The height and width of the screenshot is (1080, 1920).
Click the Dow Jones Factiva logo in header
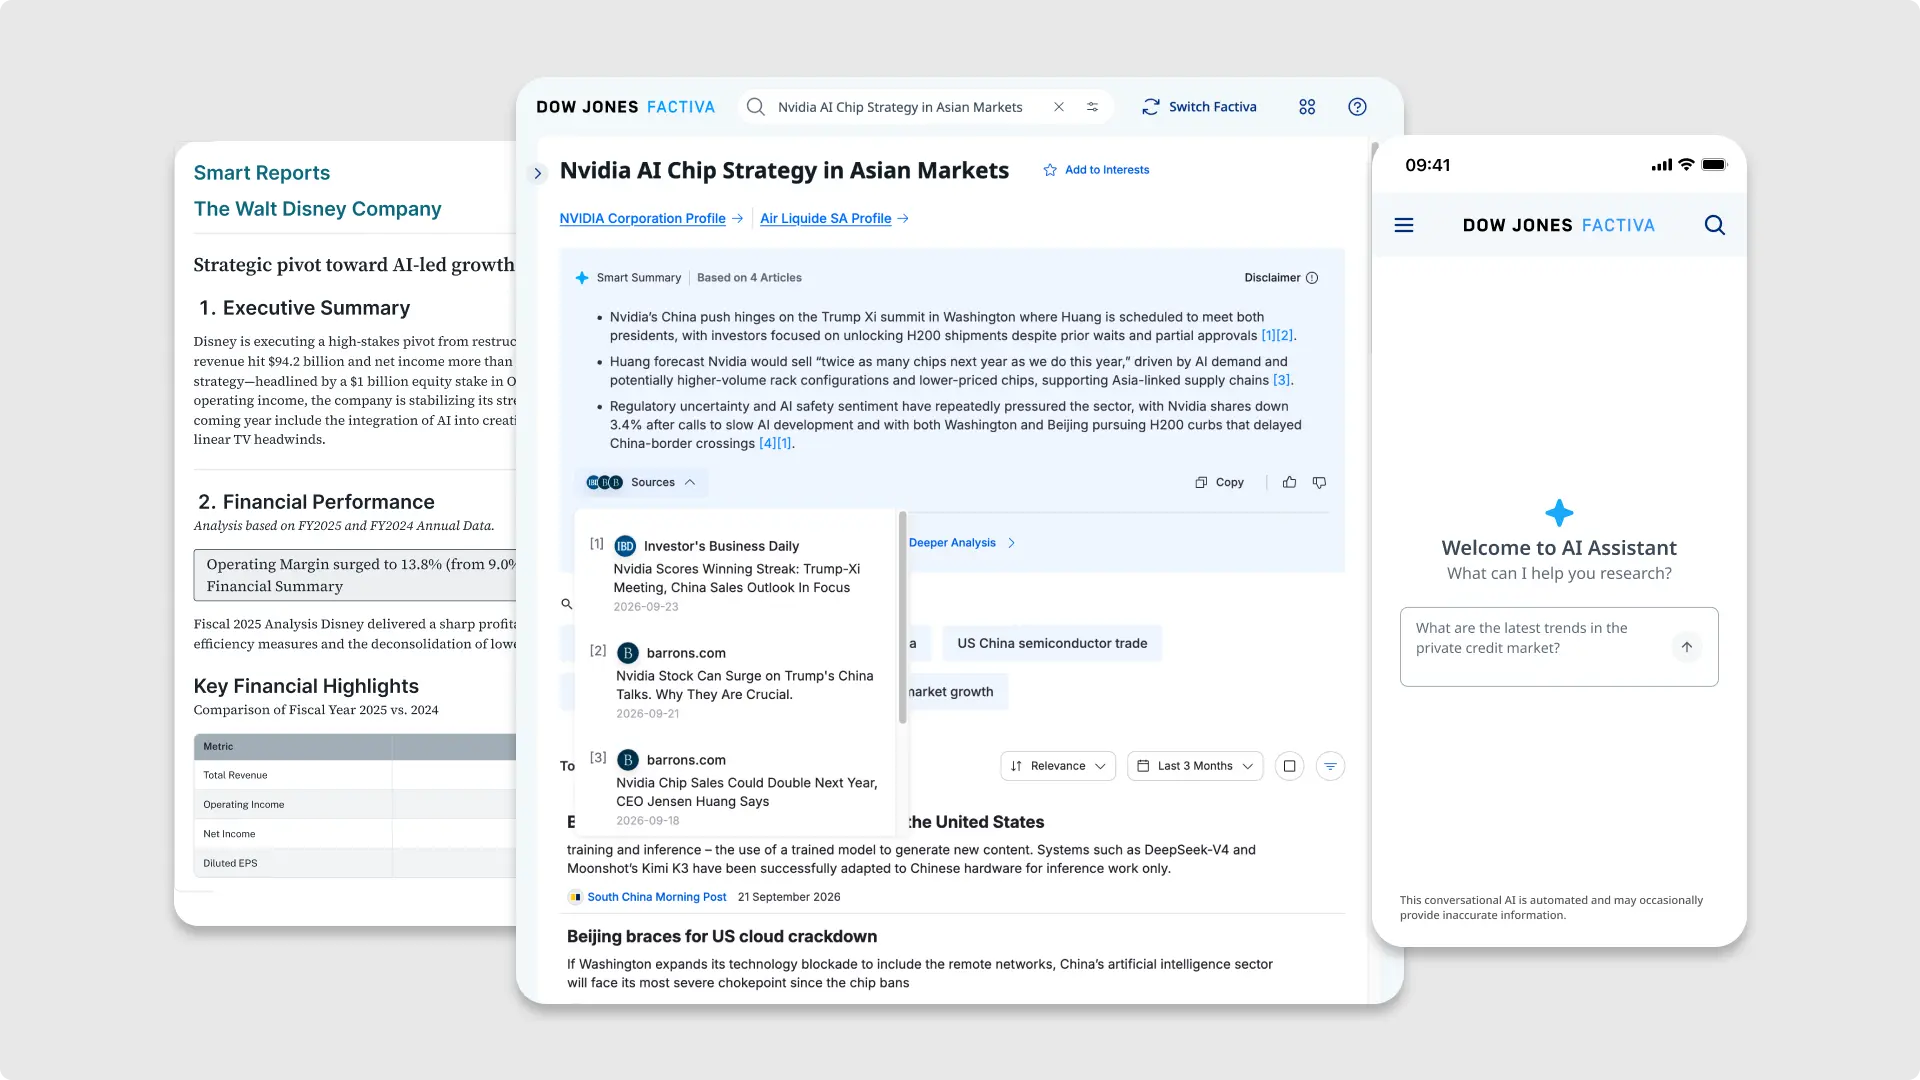click(x=625, y=107)
